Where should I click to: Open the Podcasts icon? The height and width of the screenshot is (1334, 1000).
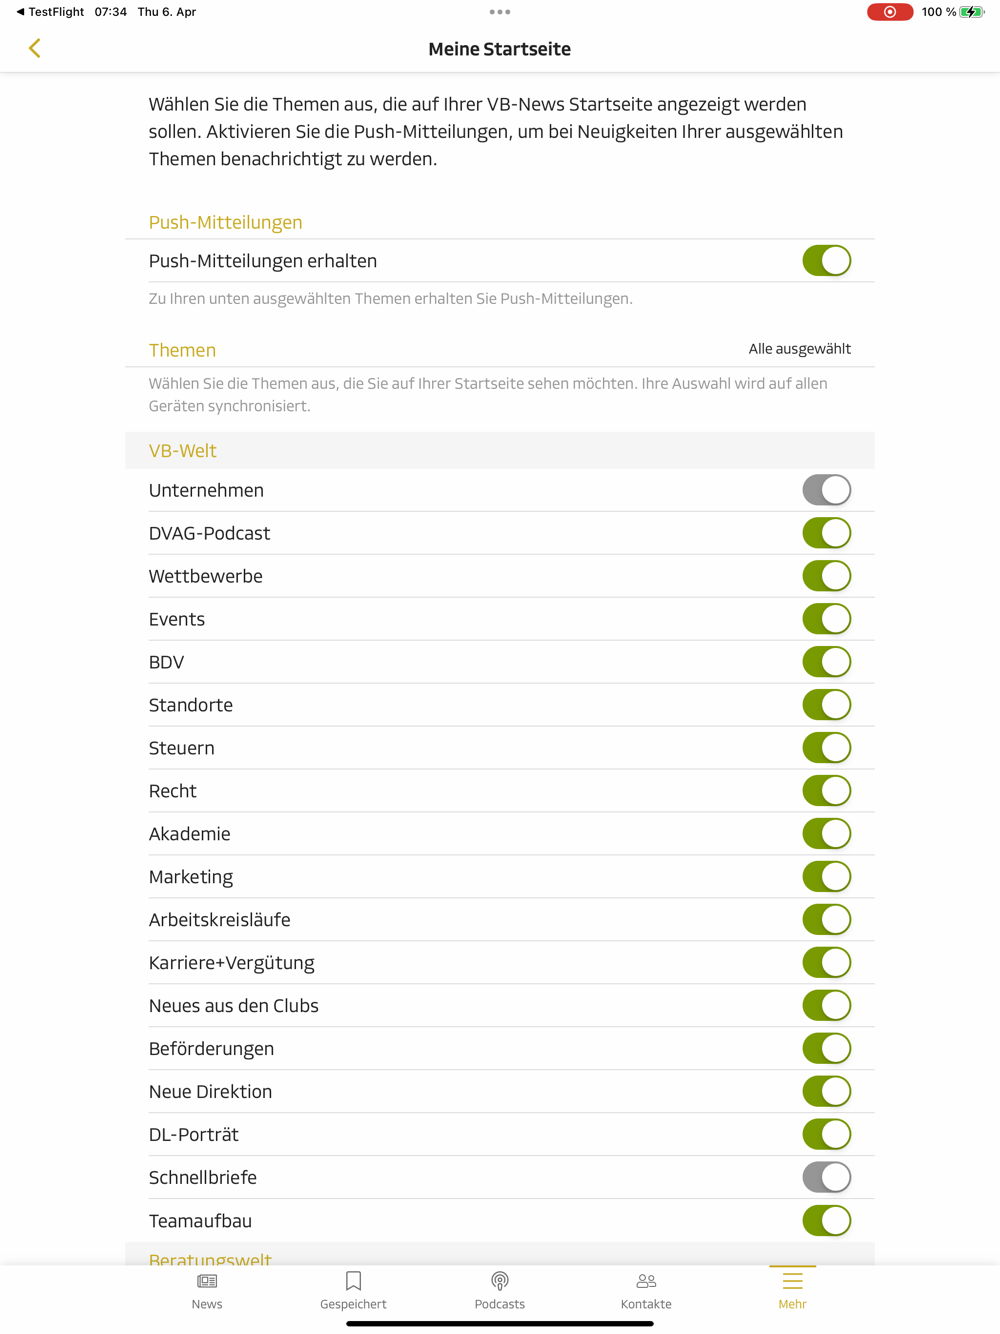[500, 1281]
